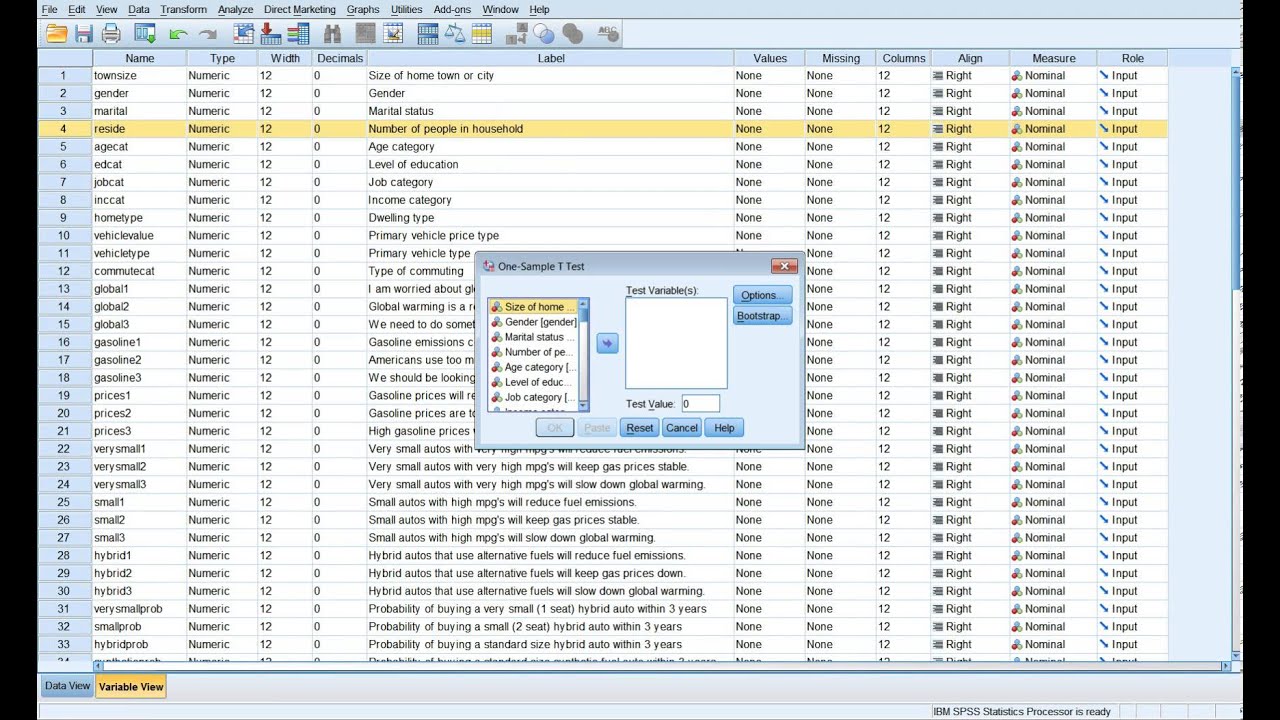
Task: Click the scroll up arrow in variable list
Action: click(584, 303)
